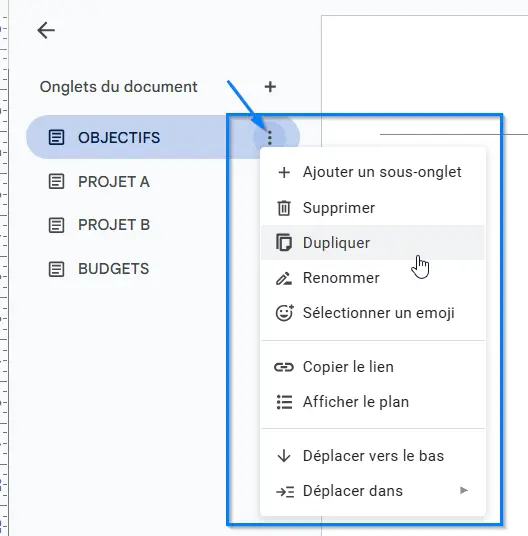Click the emoji face icon in menu

[284, 313]
